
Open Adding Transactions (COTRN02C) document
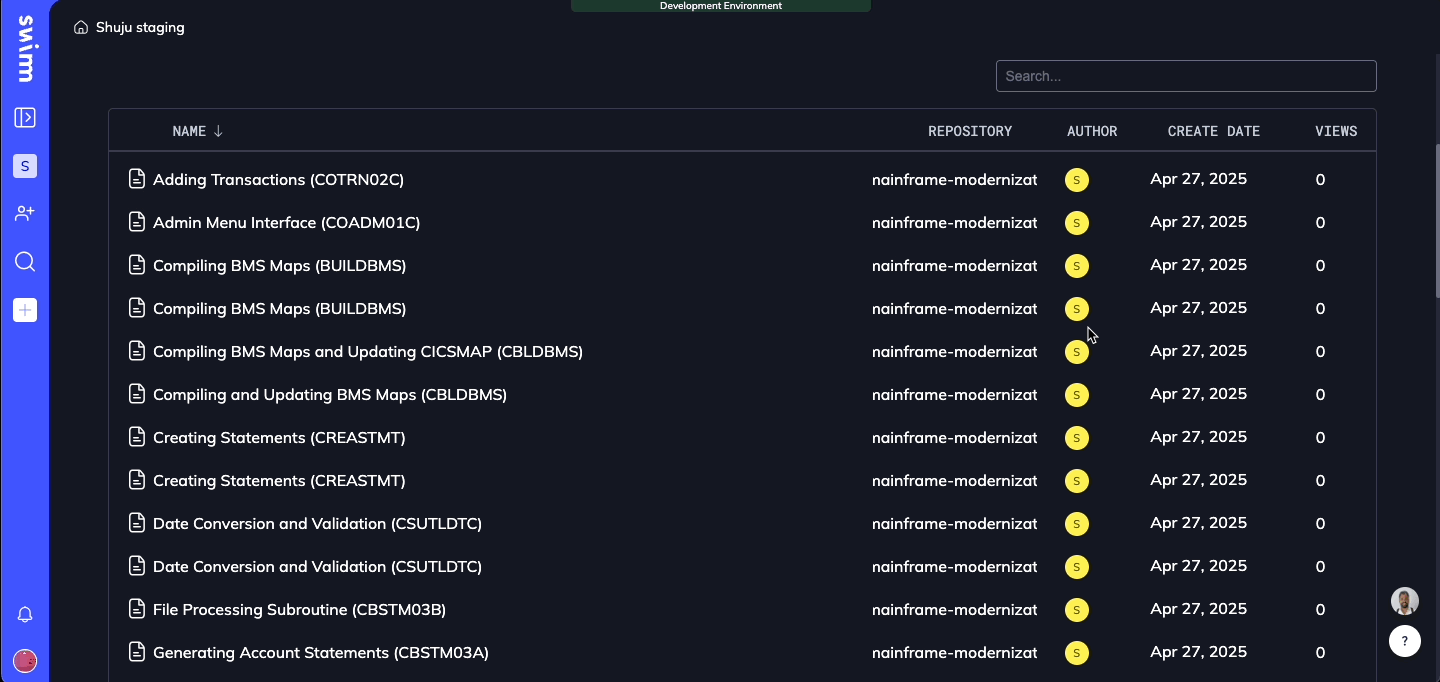click(x=278, y=180)
